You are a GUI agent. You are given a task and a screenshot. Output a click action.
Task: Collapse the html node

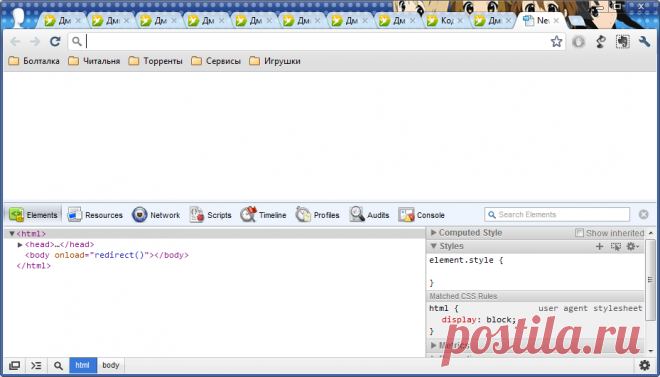[12, 234]
